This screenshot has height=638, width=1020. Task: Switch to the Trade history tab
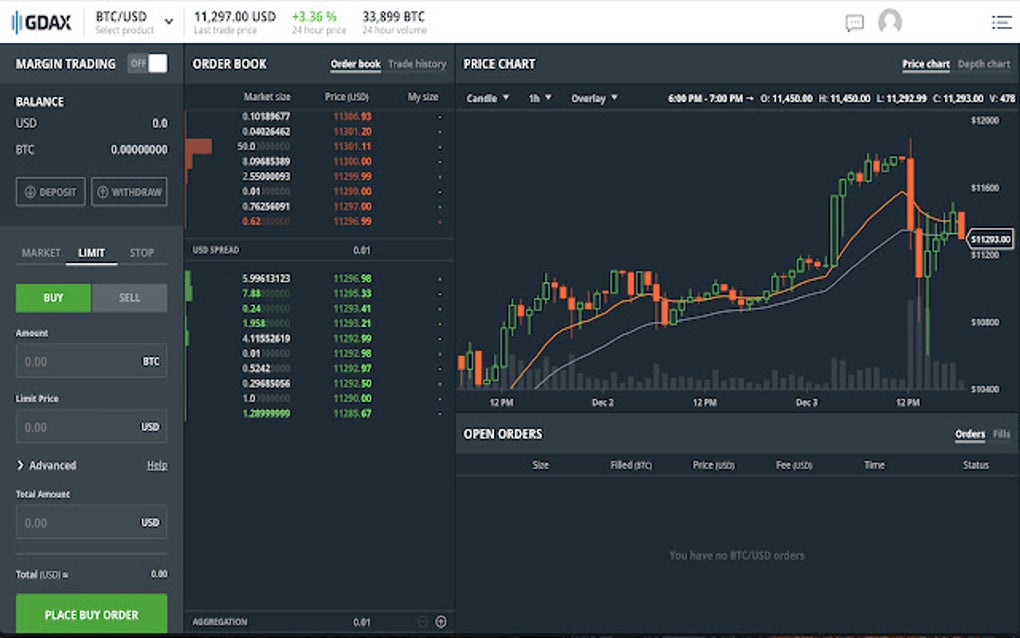(417, 63)
